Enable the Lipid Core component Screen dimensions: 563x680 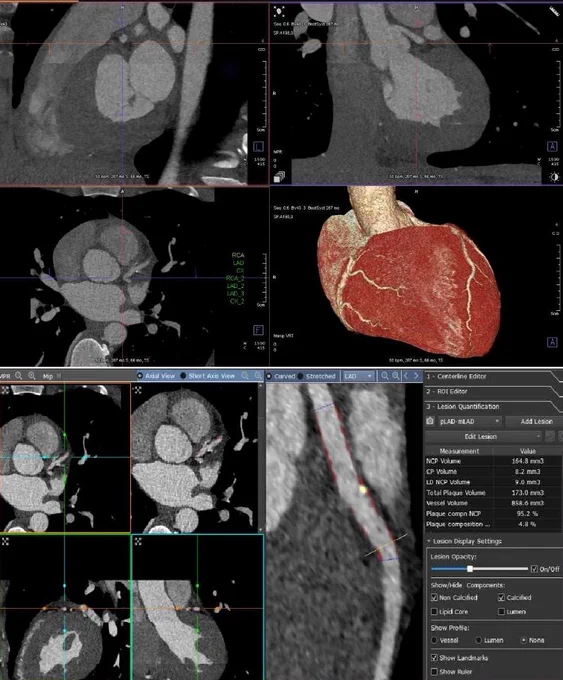pyautogui.click(x=434, y=611)
